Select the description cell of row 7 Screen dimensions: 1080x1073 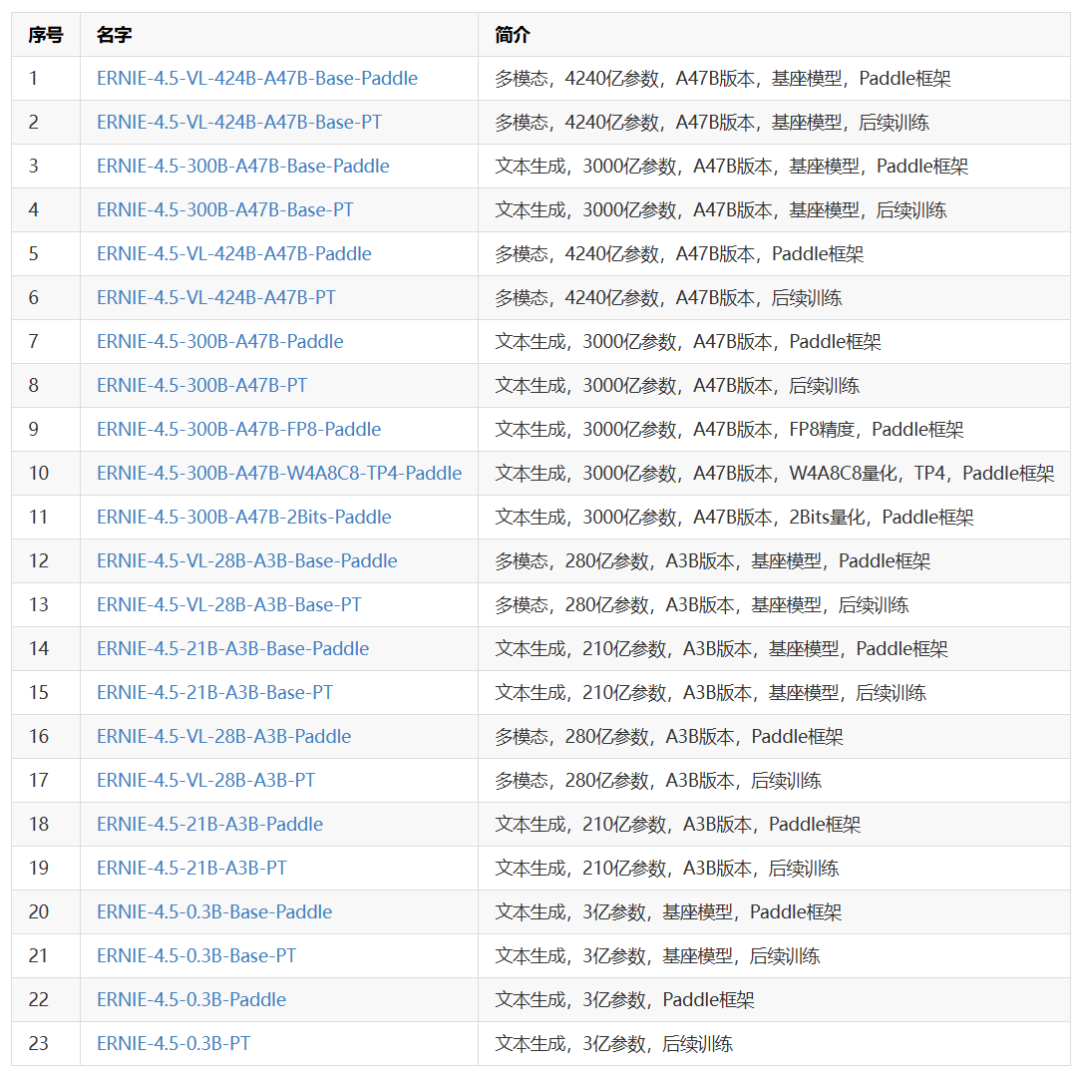774,342
